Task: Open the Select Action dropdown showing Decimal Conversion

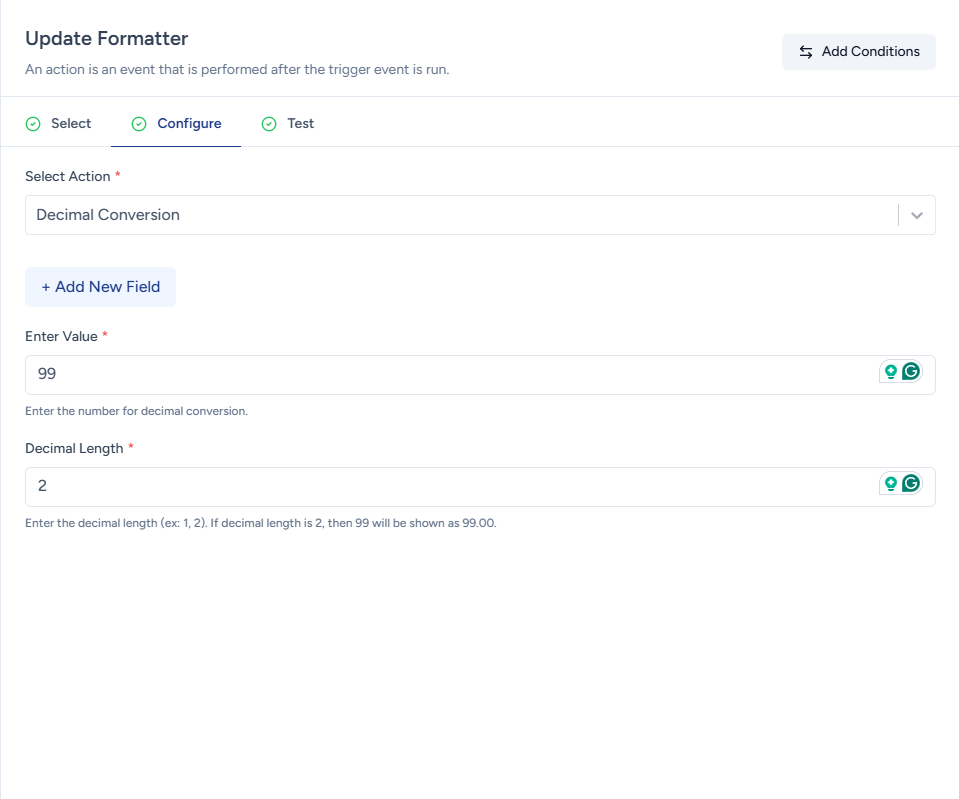Action: pyautogui.click(x=460, y=215)
